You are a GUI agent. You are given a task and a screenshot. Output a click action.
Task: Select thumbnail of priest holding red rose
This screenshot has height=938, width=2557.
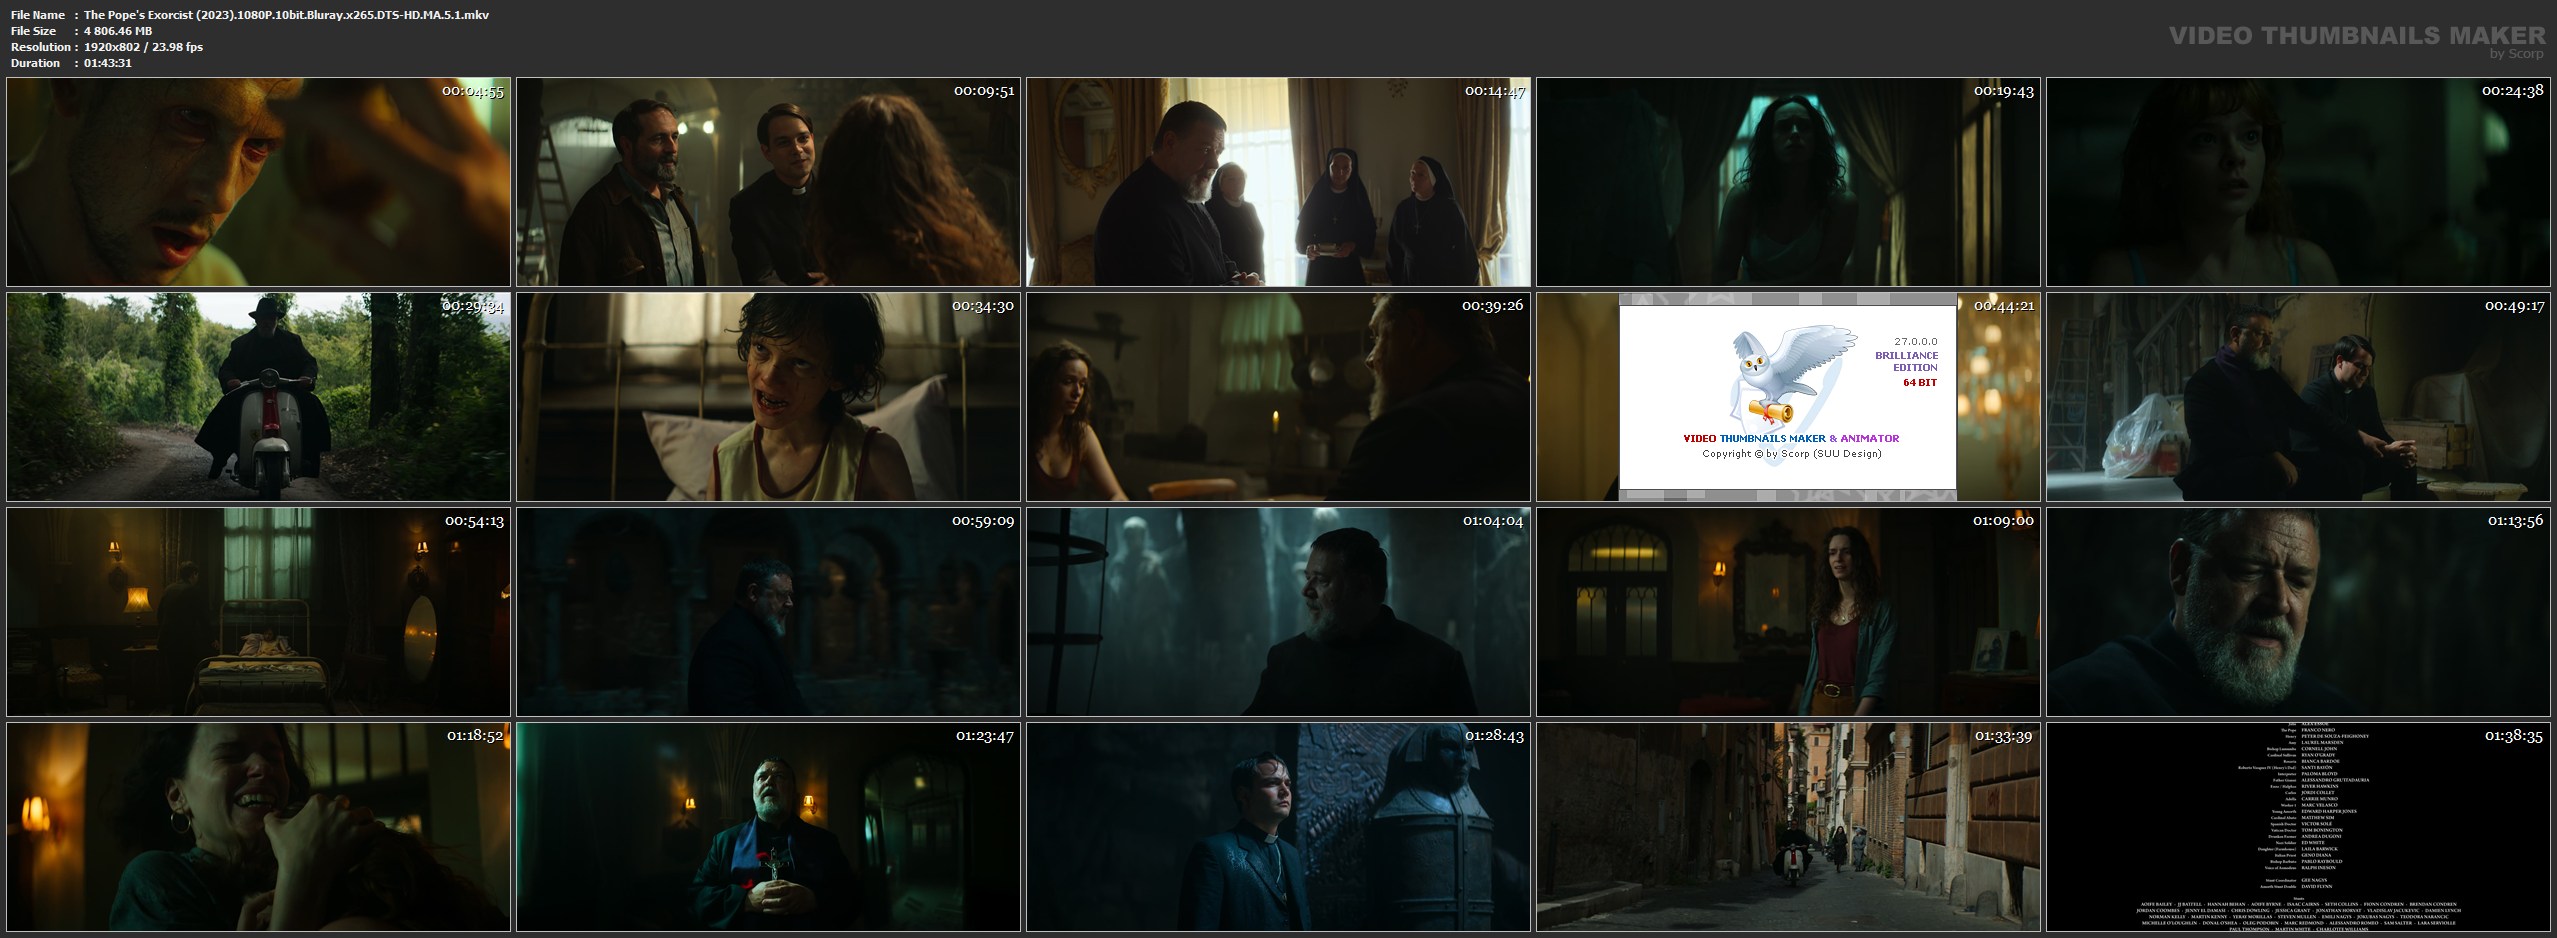pyautogui.click(x=768, y=827)
